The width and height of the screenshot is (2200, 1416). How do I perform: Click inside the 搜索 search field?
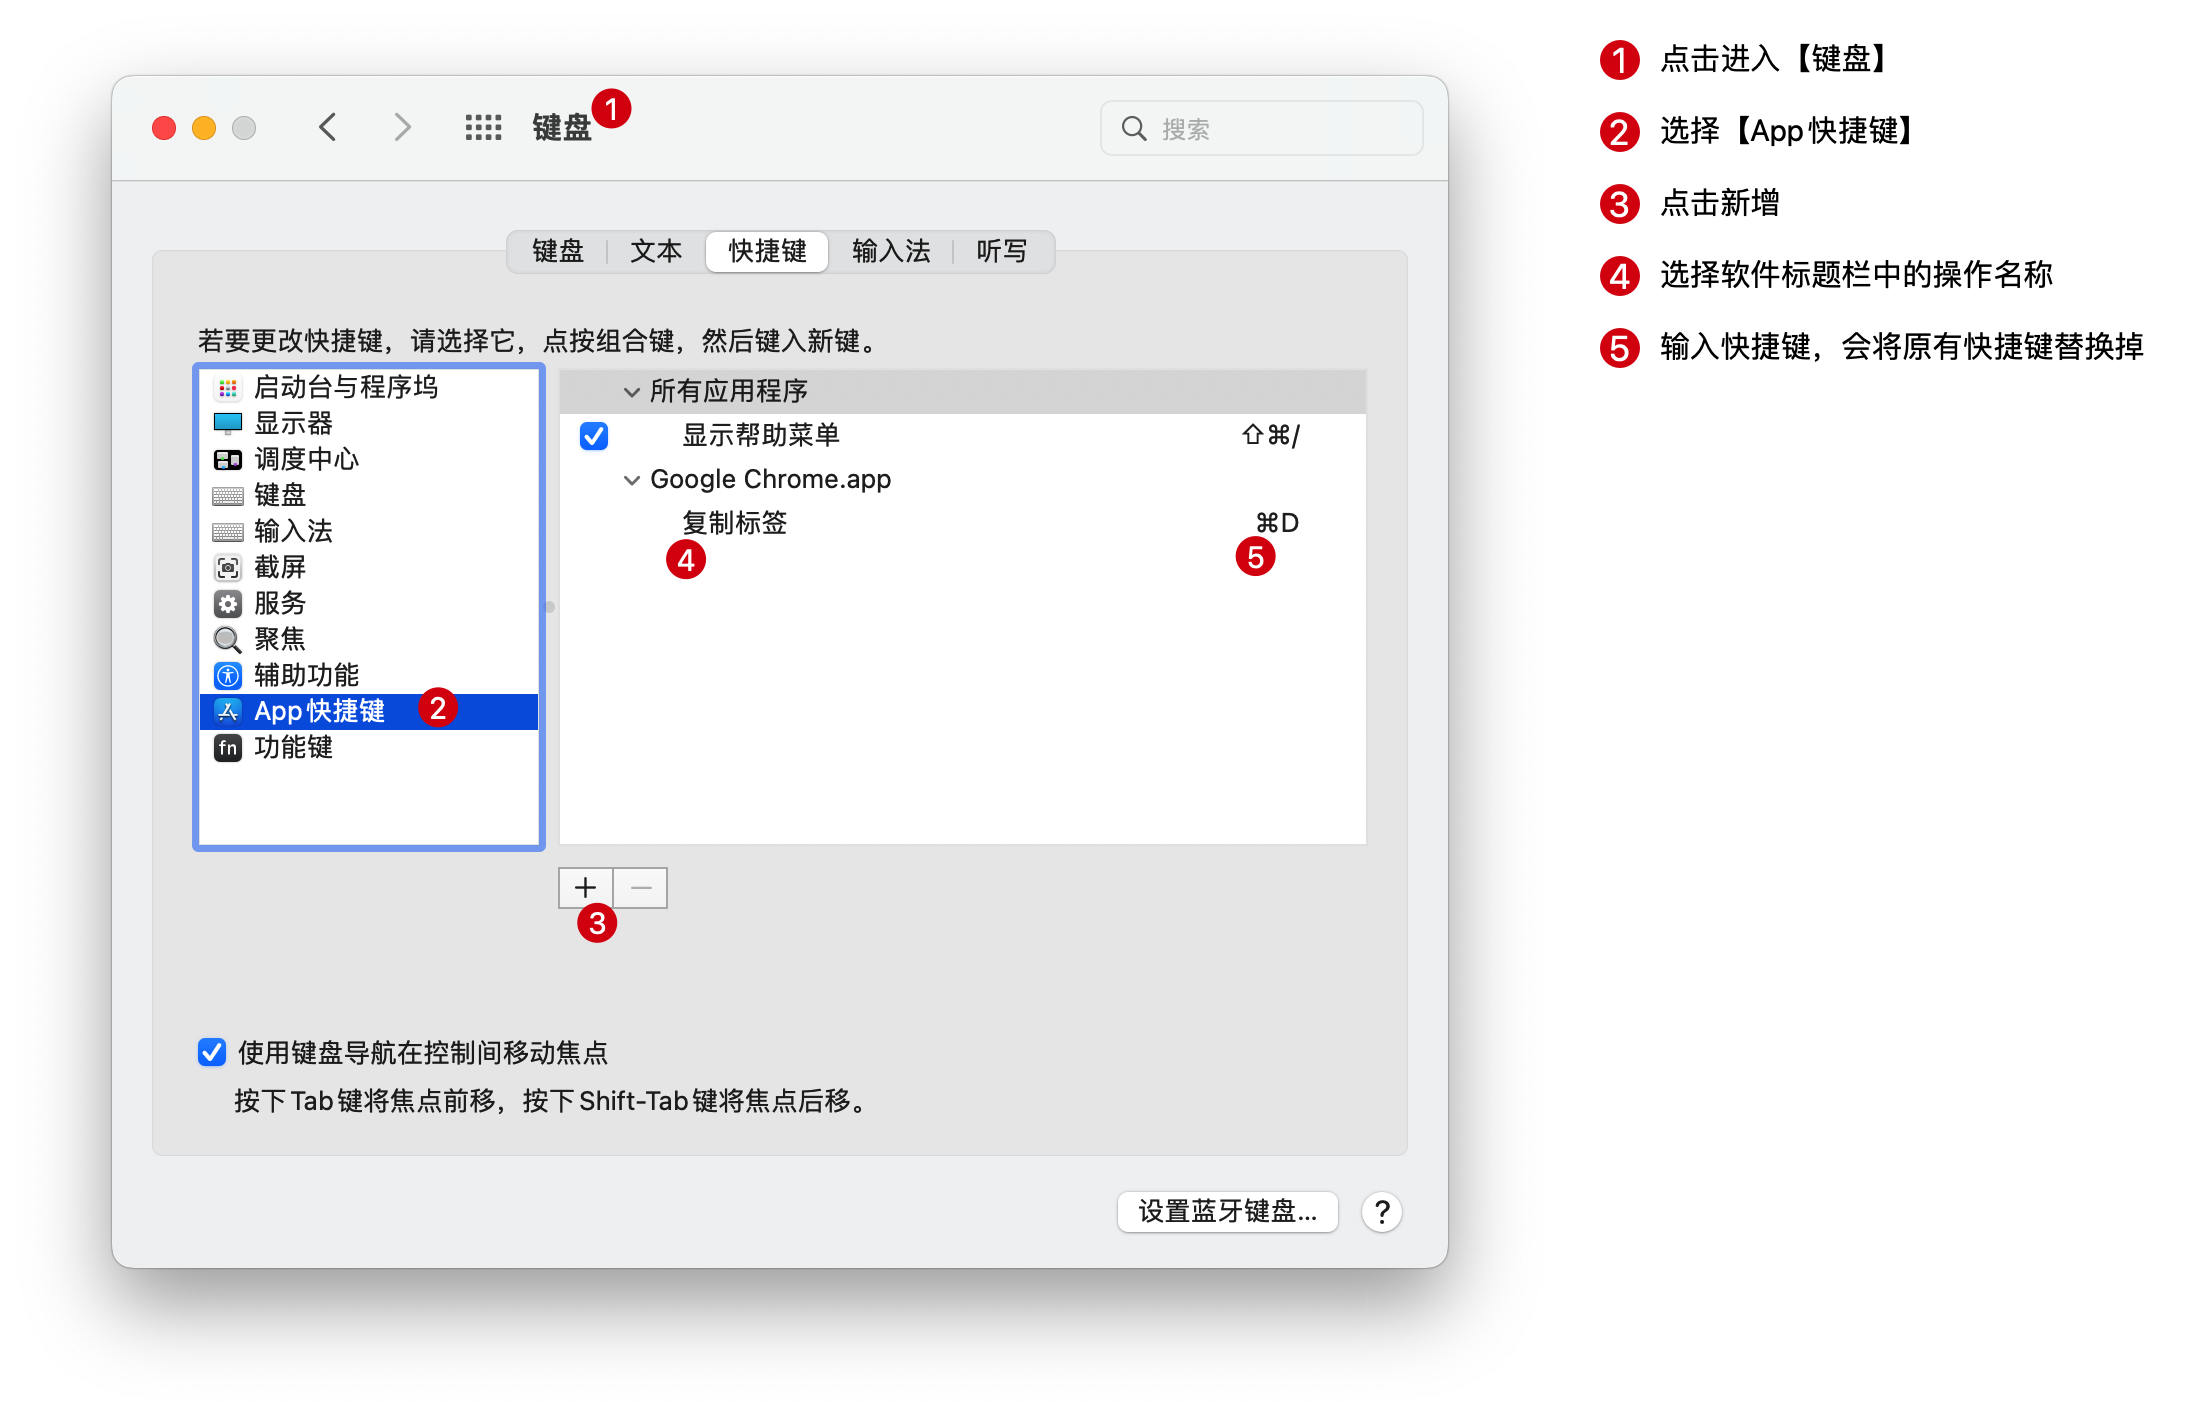1261,127
